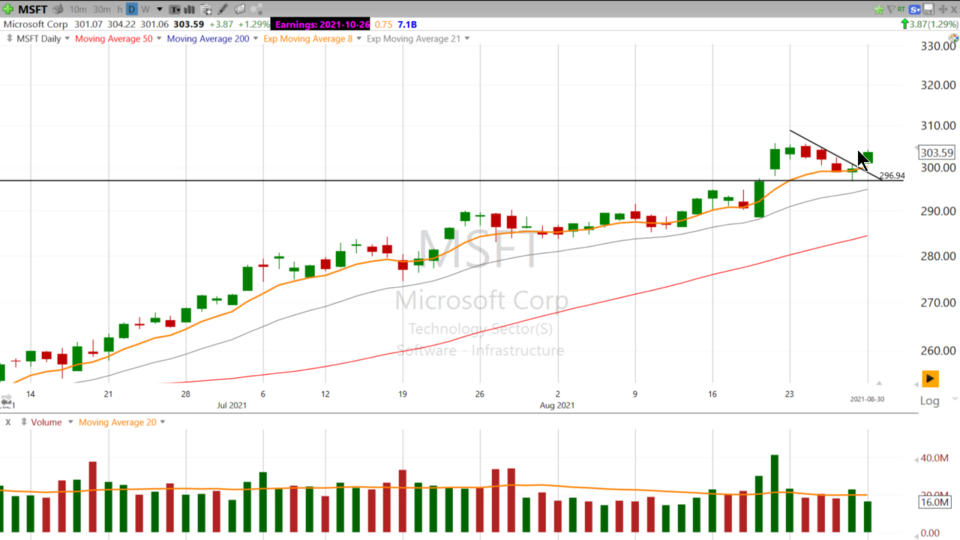
Task: Click the 296.94 horizontal line label
Action: (x=891, y=176)
